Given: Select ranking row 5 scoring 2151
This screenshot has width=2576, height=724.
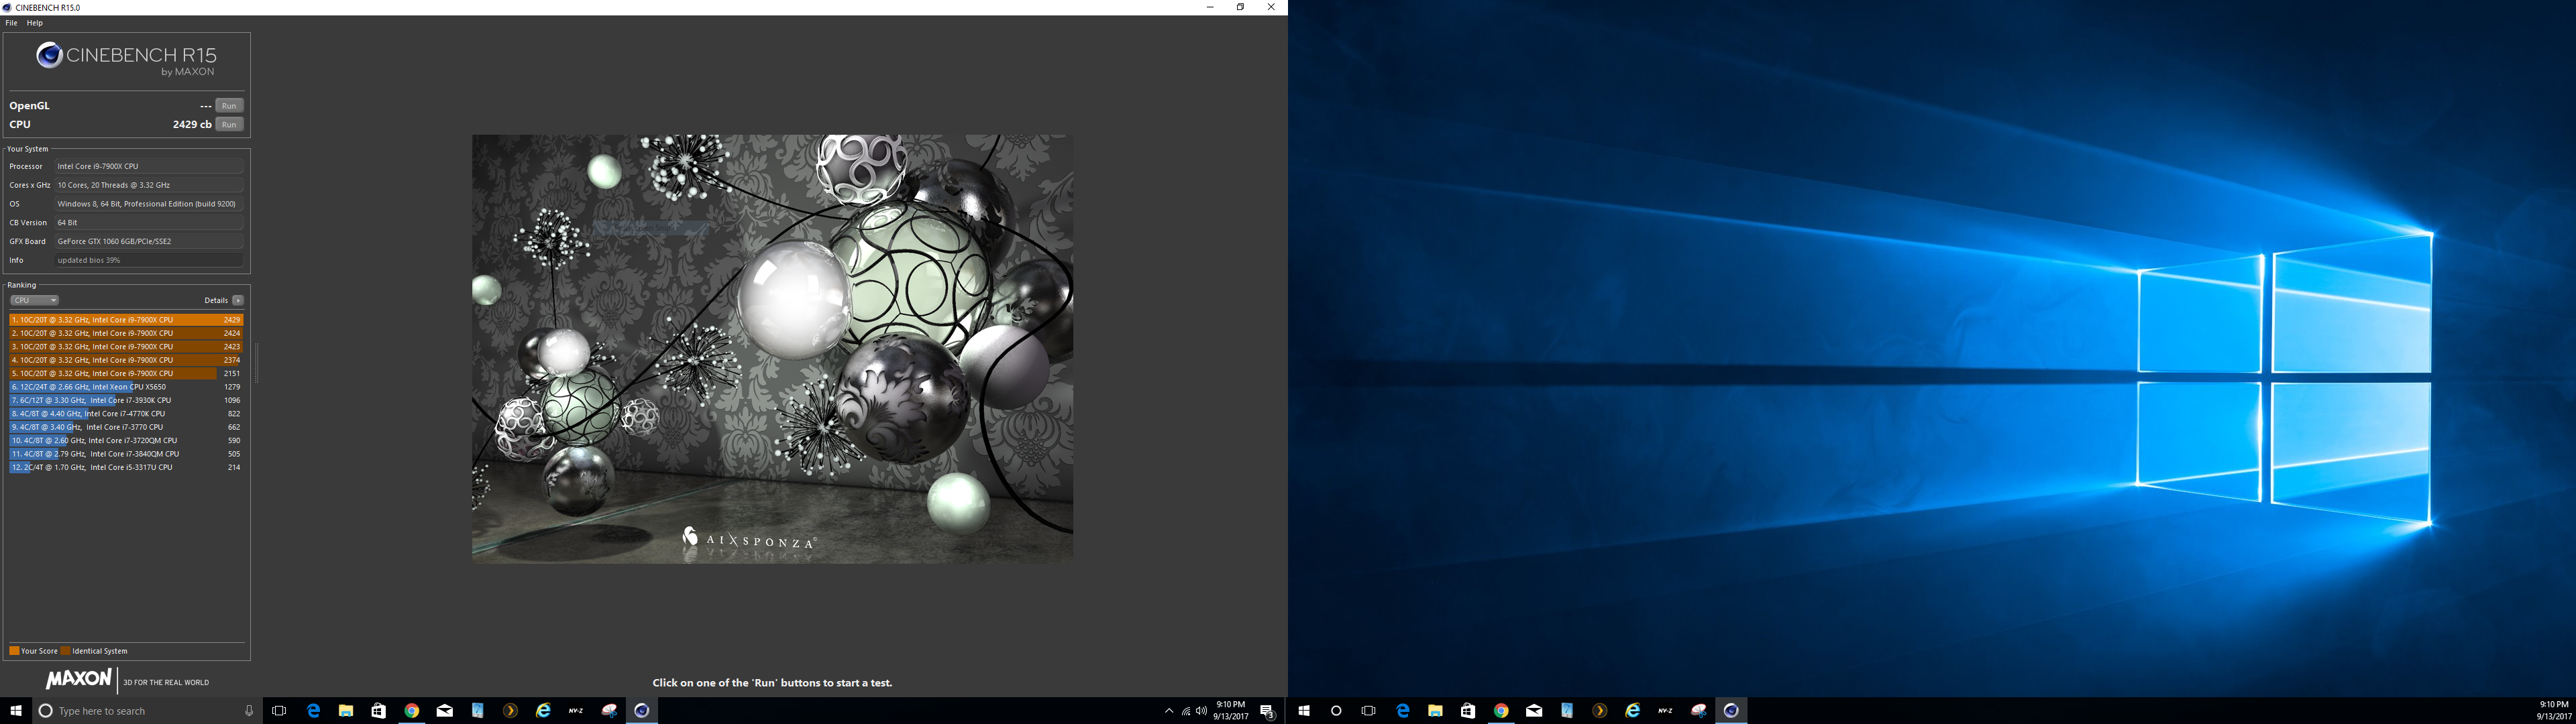Looking at the screenshot, I should (x=126, y=373).
